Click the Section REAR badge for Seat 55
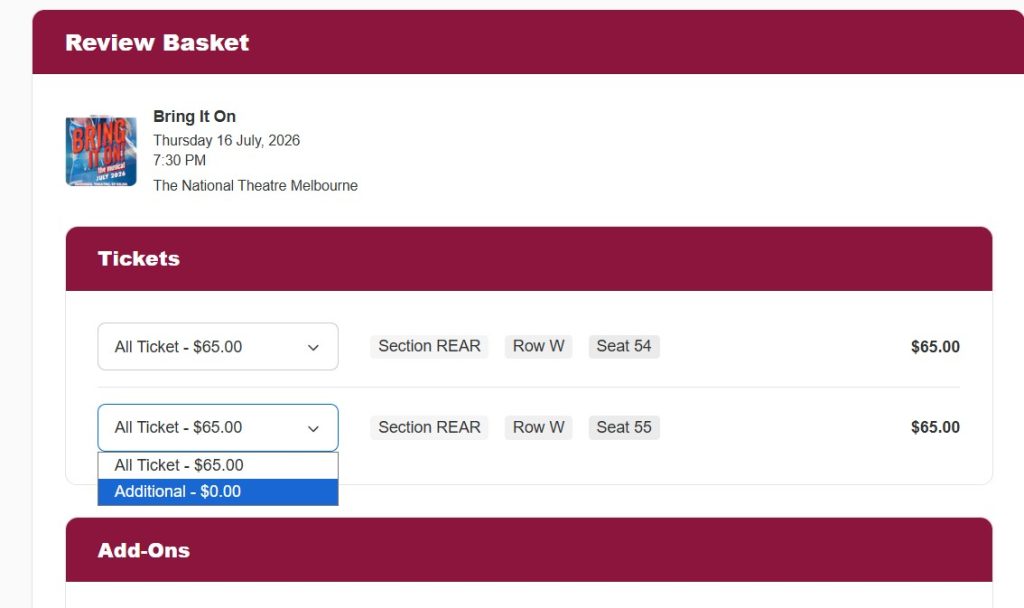This screenshot has height=608, width=1024. (429, 427)
